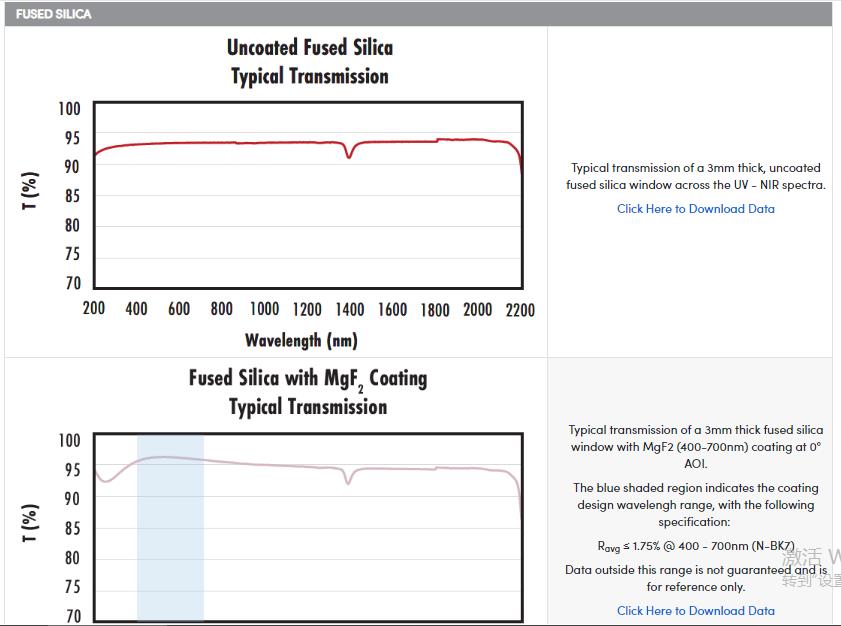Click the MgF2 curve dip near 1400 nm

point(348,481)
